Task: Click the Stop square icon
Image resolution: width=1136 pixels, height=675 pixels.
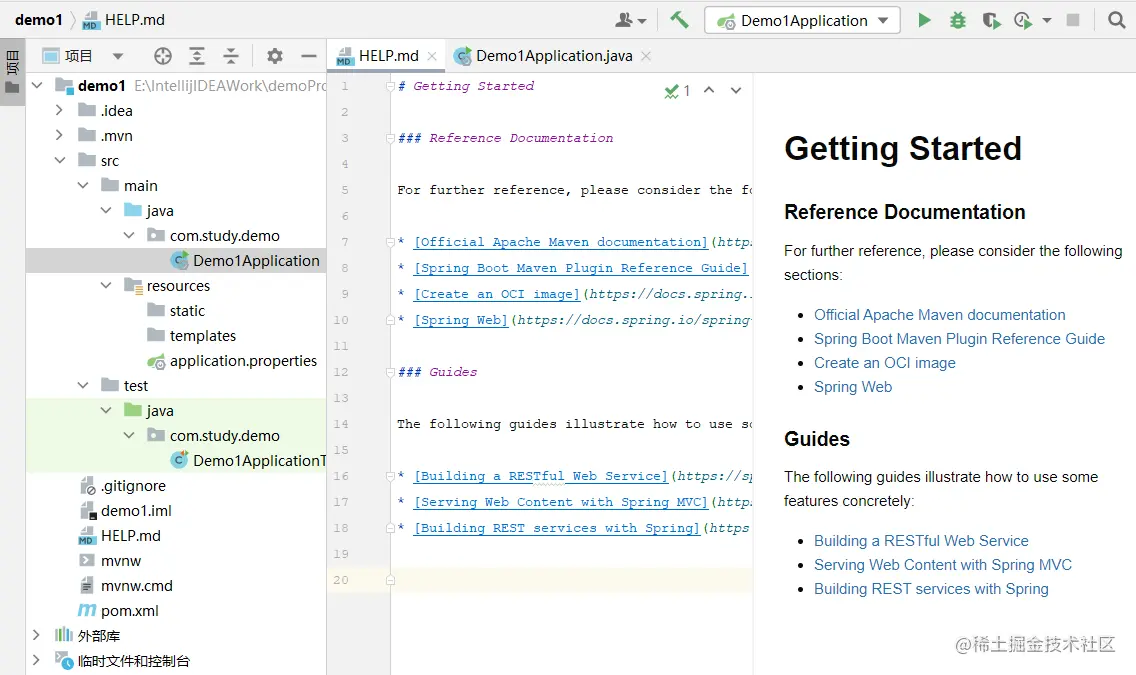Action: [x=1073, y=20]
